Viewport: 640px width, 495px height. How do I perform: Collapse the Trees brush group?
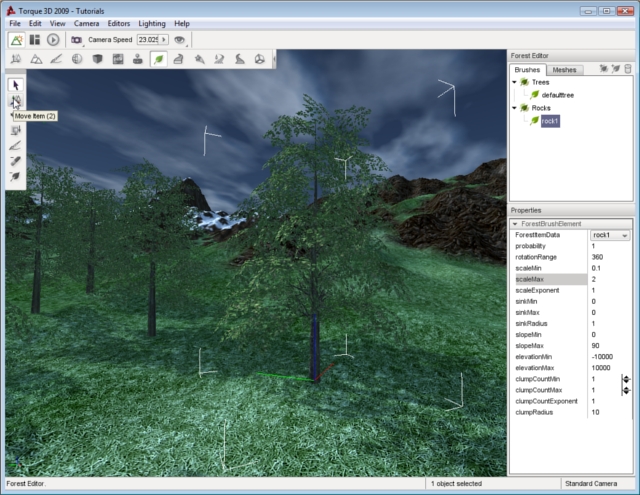pyautogui.click(x=514, y=82)
